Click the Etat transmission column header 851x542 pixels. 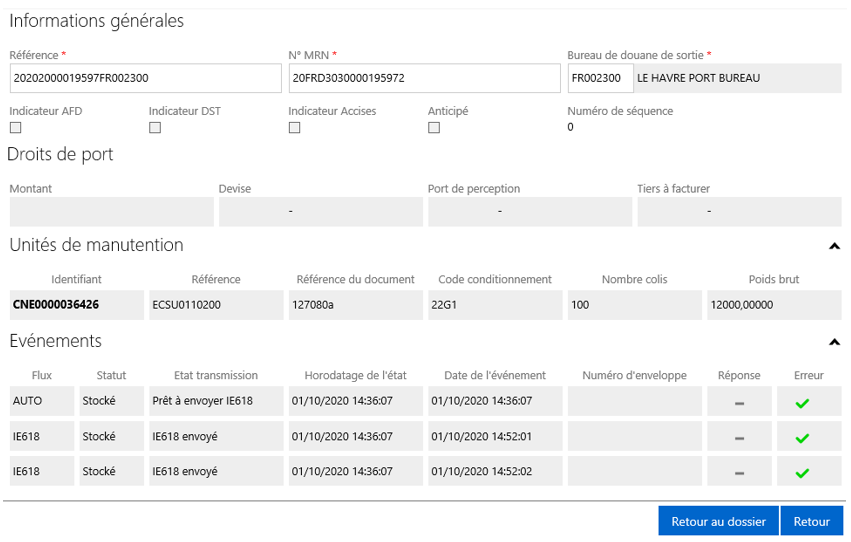click(215, 375)
